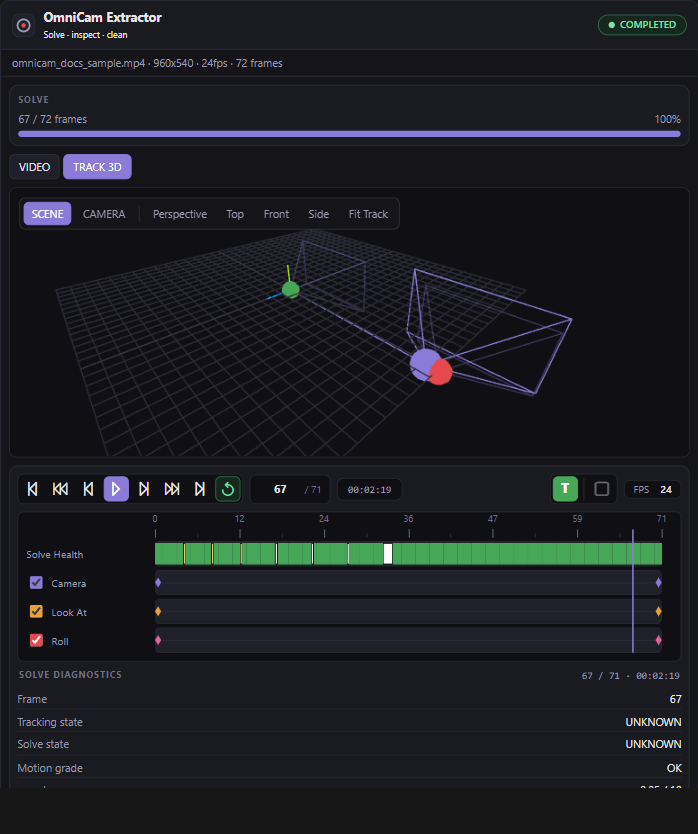Click the Roll start keyframe diamond

[158, 640]
